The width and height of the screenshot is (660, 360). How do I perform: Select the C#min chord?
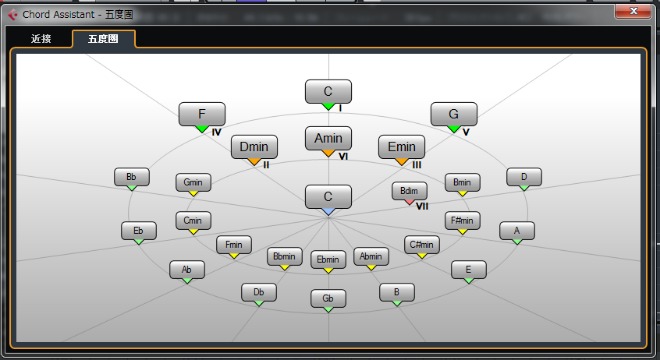click(422, 245)
